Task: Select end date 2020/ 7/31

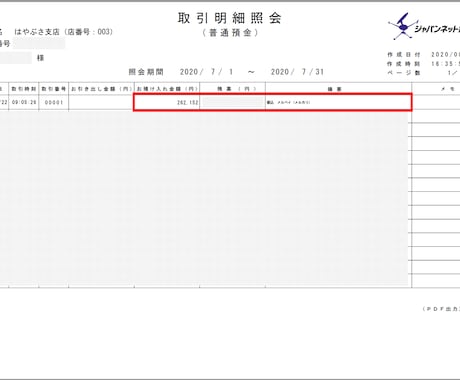Action: tap(297, 72)
